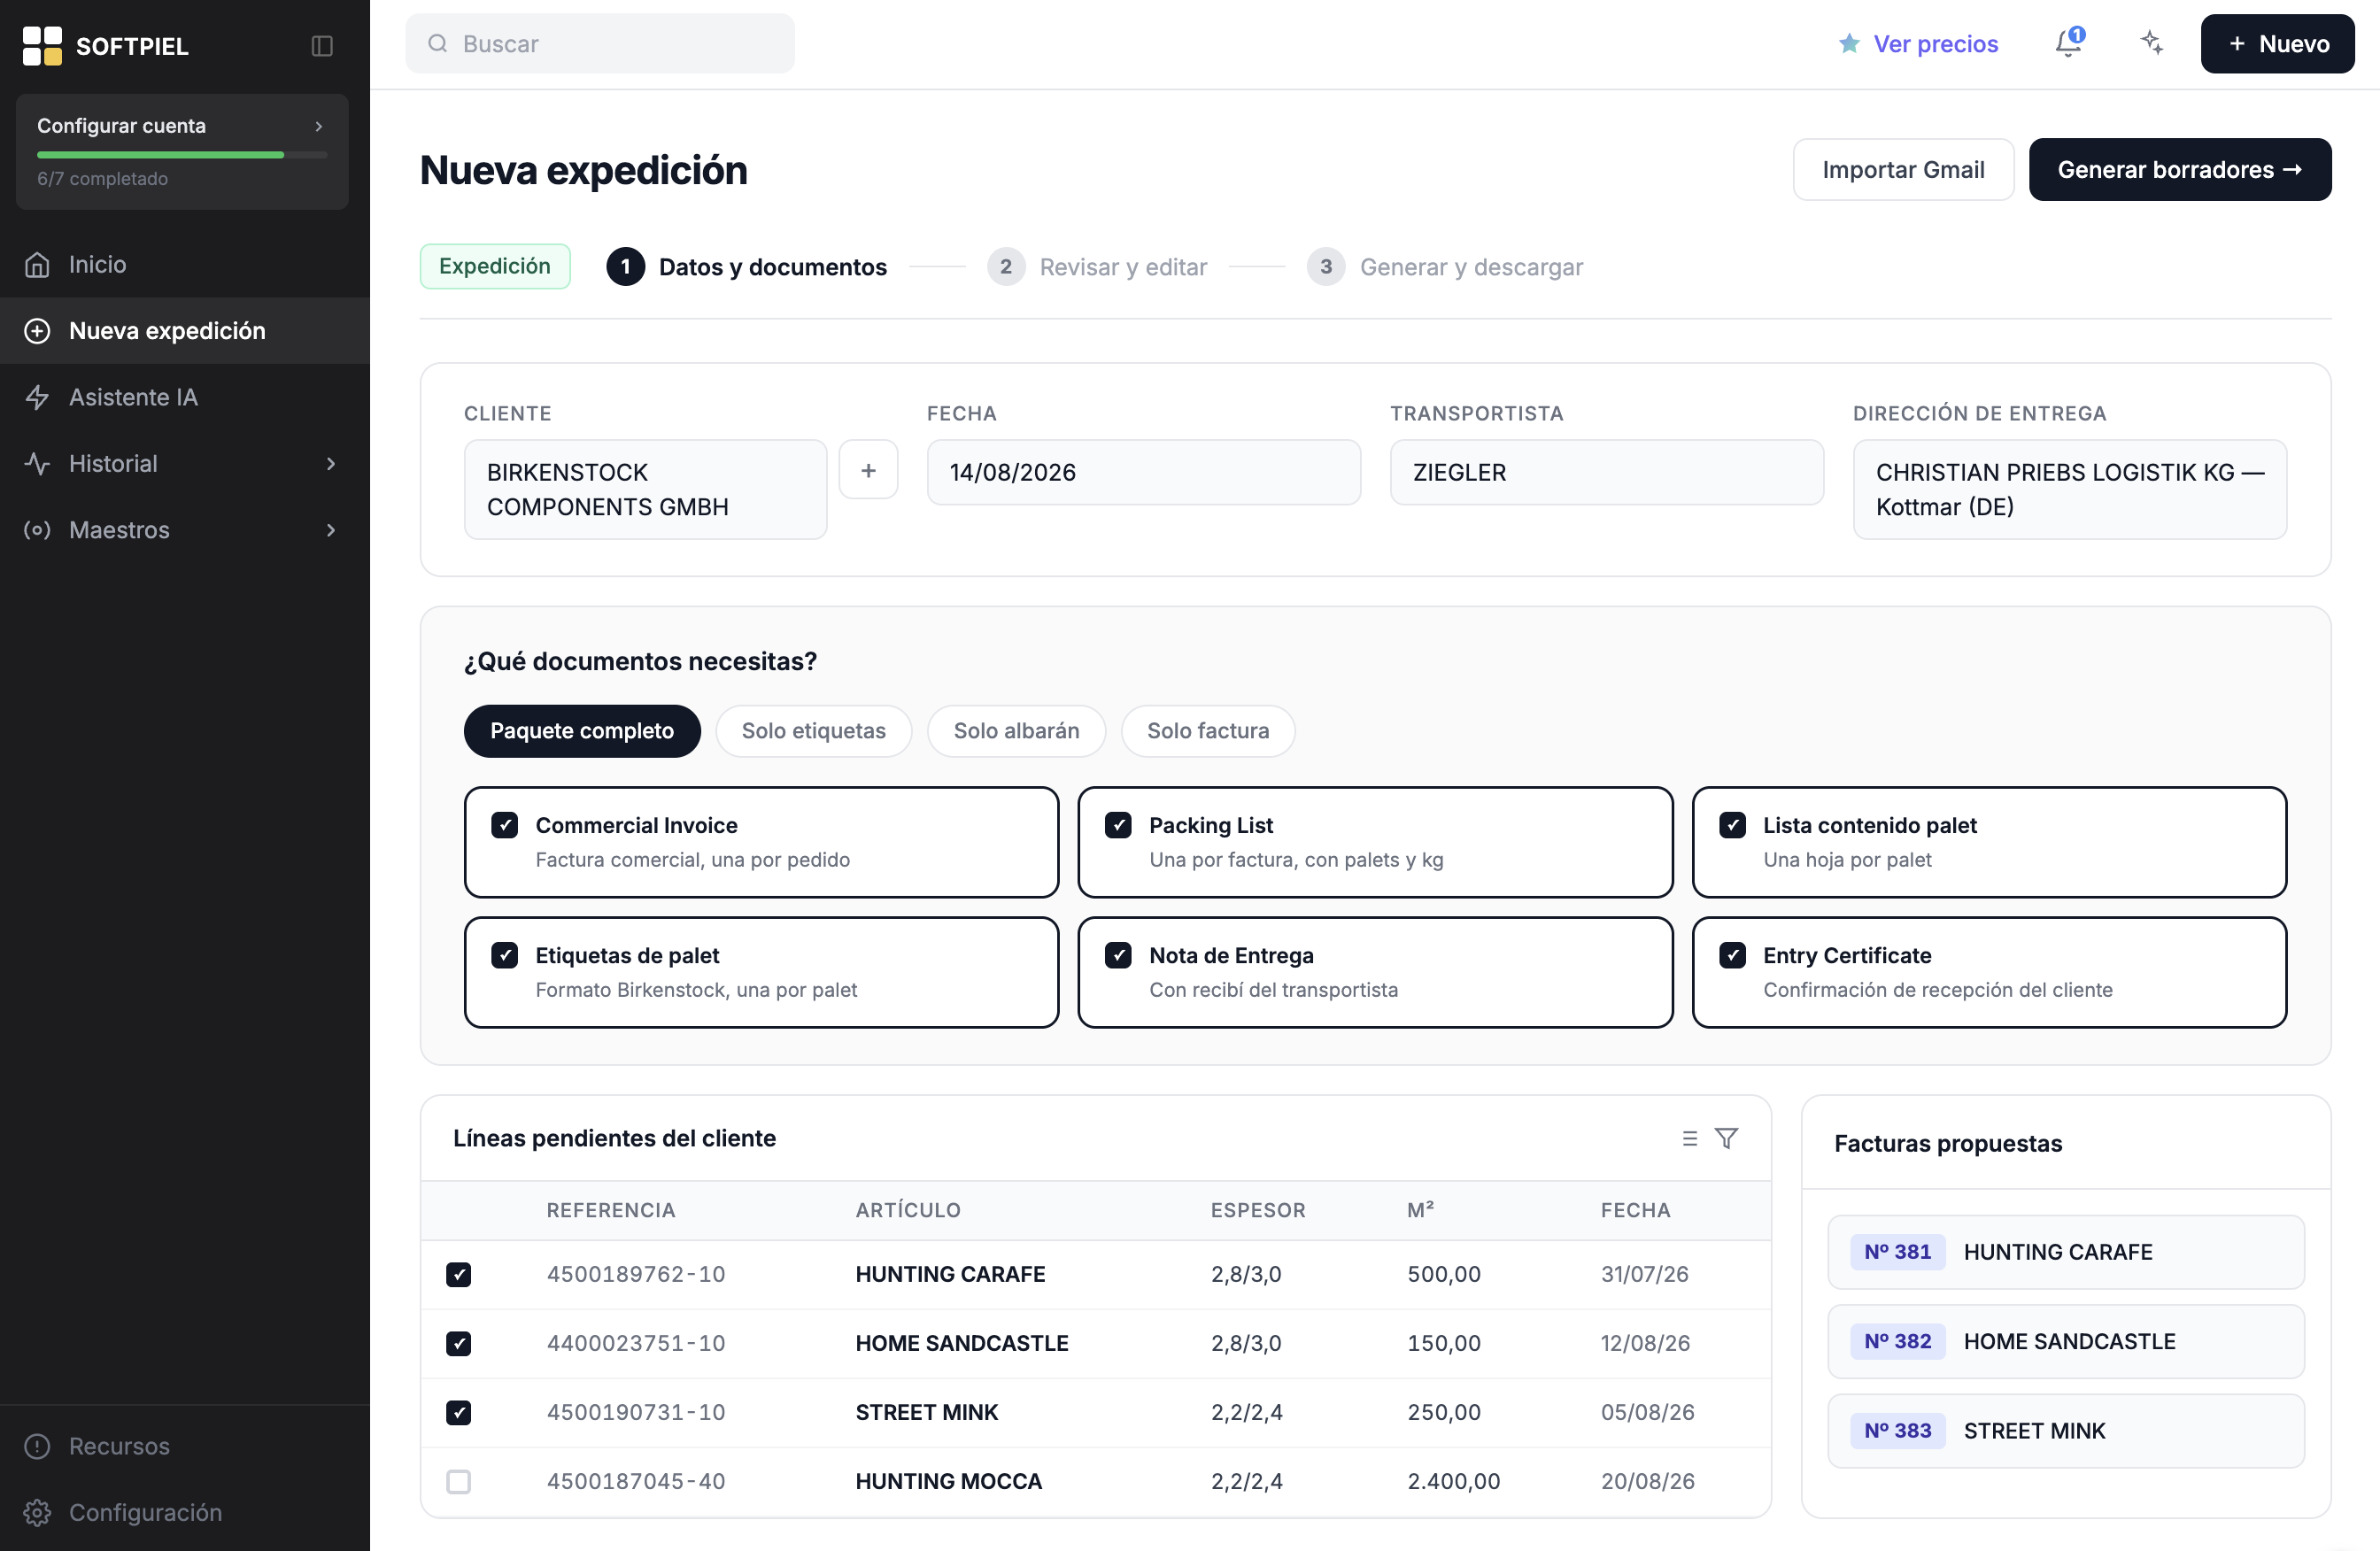Click the Fecha field showing 14/08/2026
The height and width of the screenshot is (1551, 2380).
pyautogui.click(x=1143, y=472)
